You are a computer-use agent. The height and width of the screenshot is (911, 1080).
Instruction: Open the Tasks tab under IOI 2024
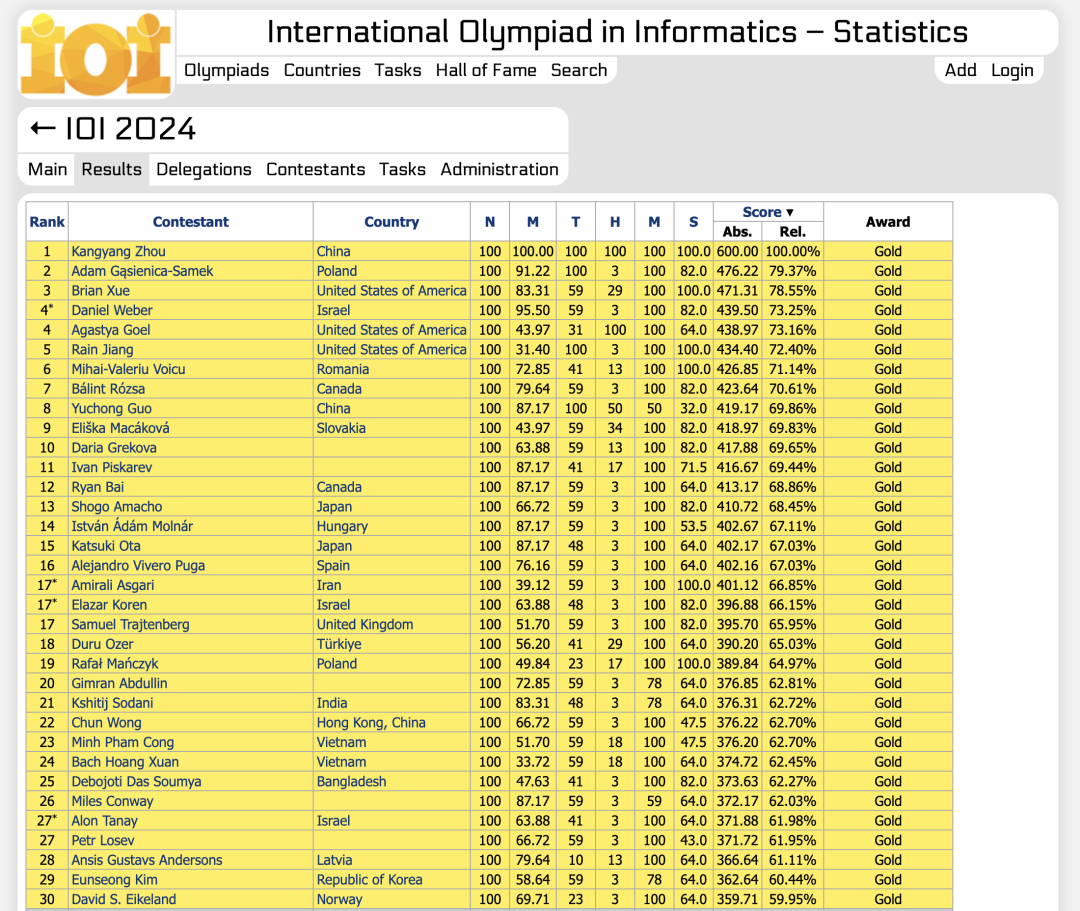point(402,169)
